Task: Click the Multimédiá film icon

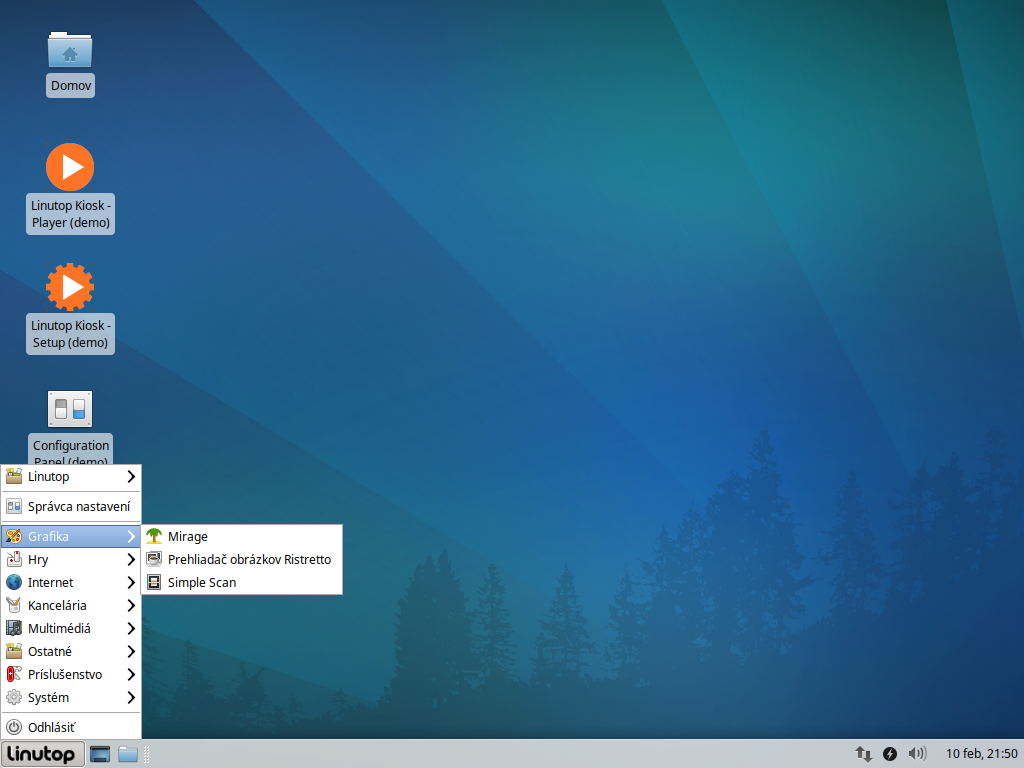Action: click(14, 628)
